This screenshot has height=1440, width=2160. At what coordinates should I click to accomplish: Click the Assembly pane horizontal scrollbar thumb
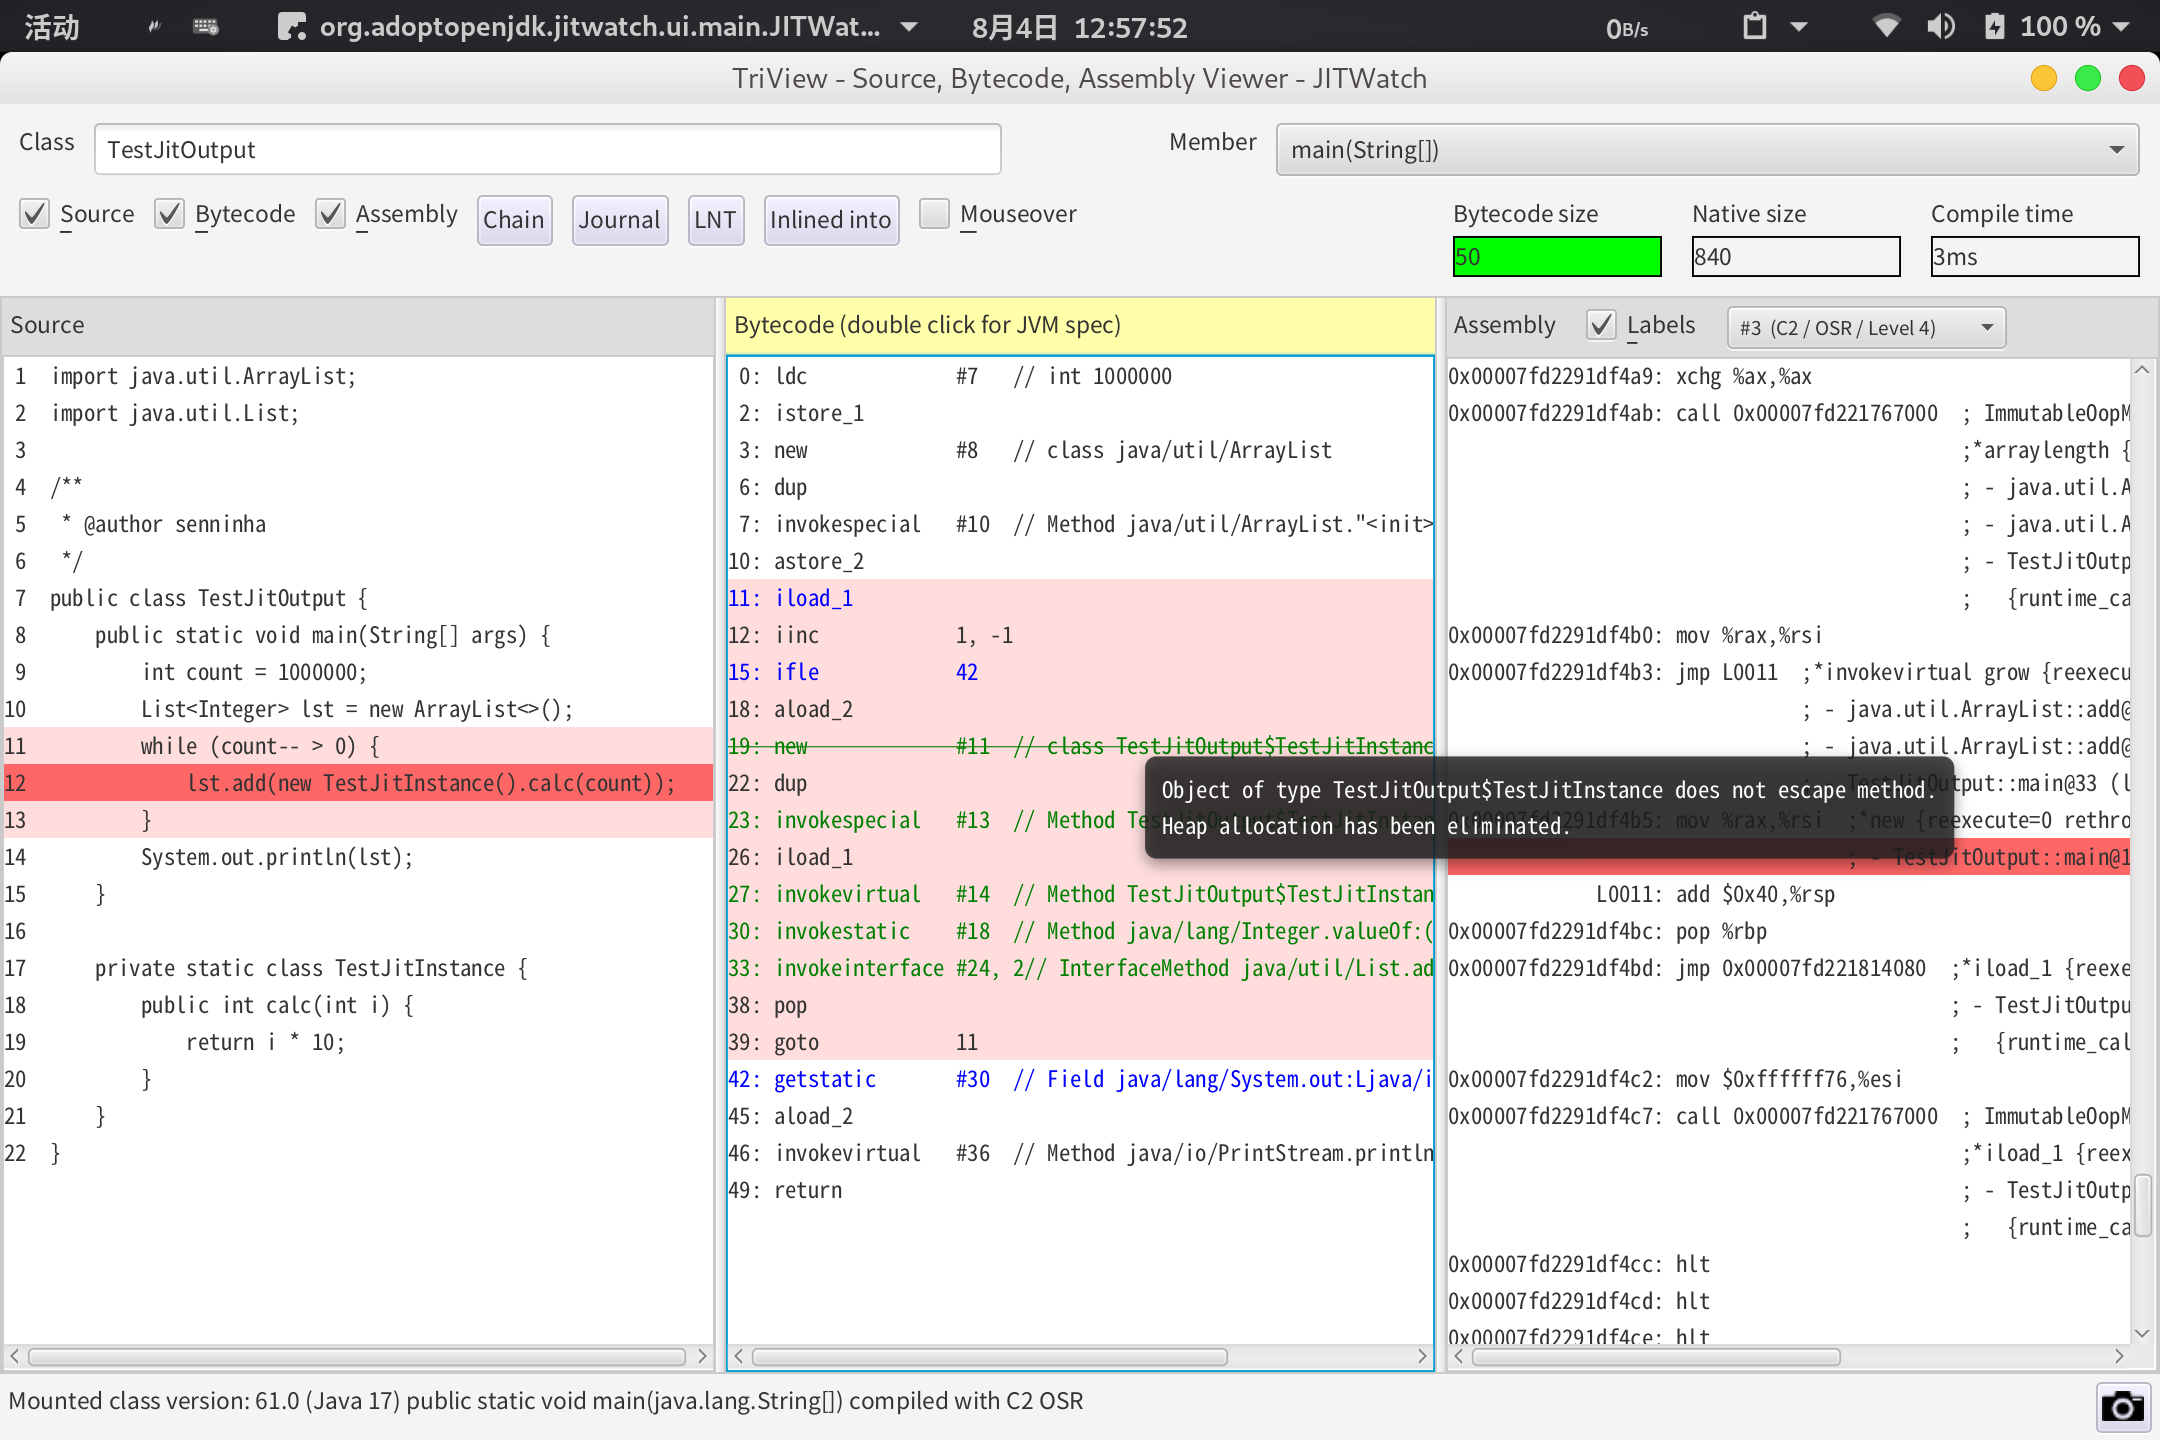[x=1656, y=1356]
